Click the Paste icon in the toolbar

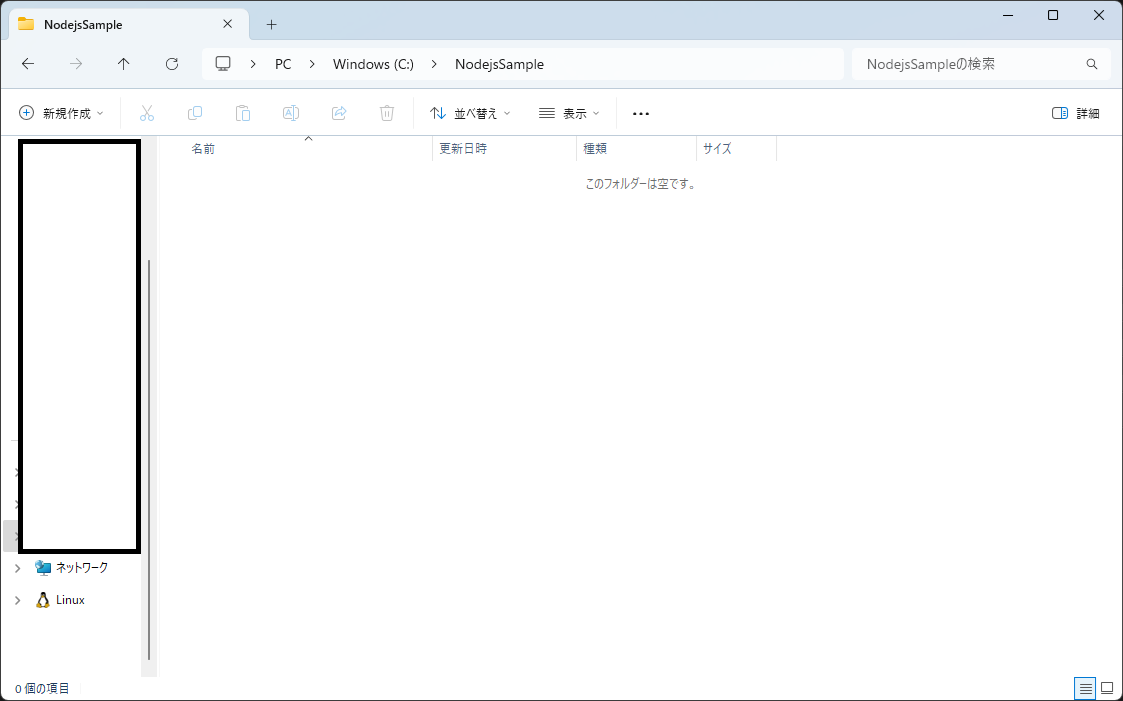pos(243,112)
